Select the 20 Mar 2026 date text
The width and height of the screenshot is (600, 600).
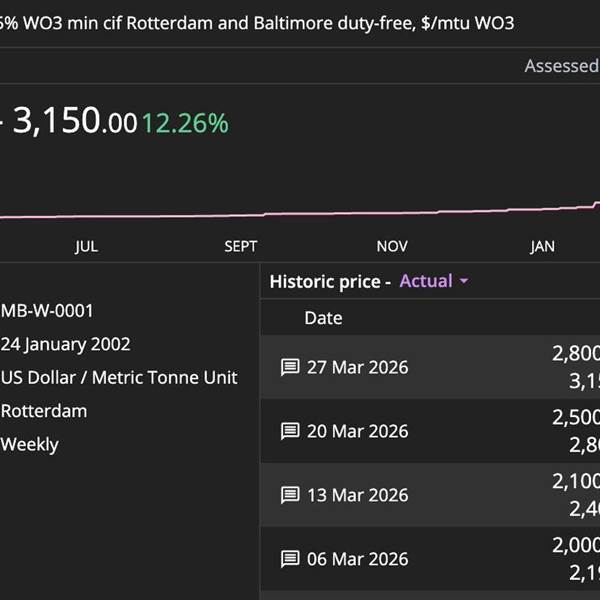(357, 431)
